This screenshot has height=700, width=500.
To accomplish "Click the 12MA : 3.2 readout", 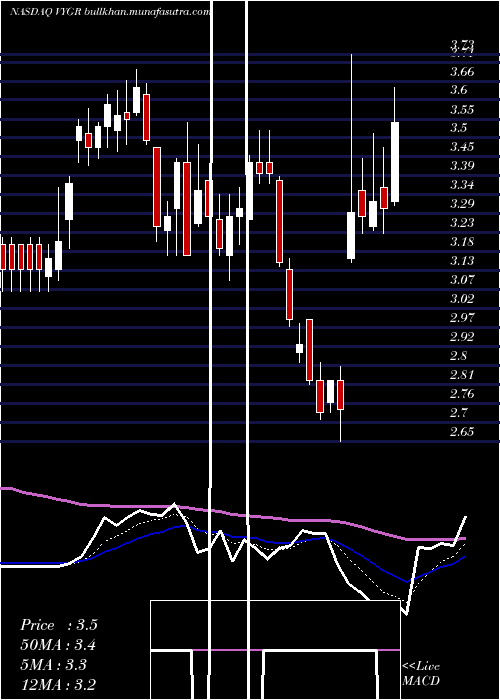I will coord(58,684).
